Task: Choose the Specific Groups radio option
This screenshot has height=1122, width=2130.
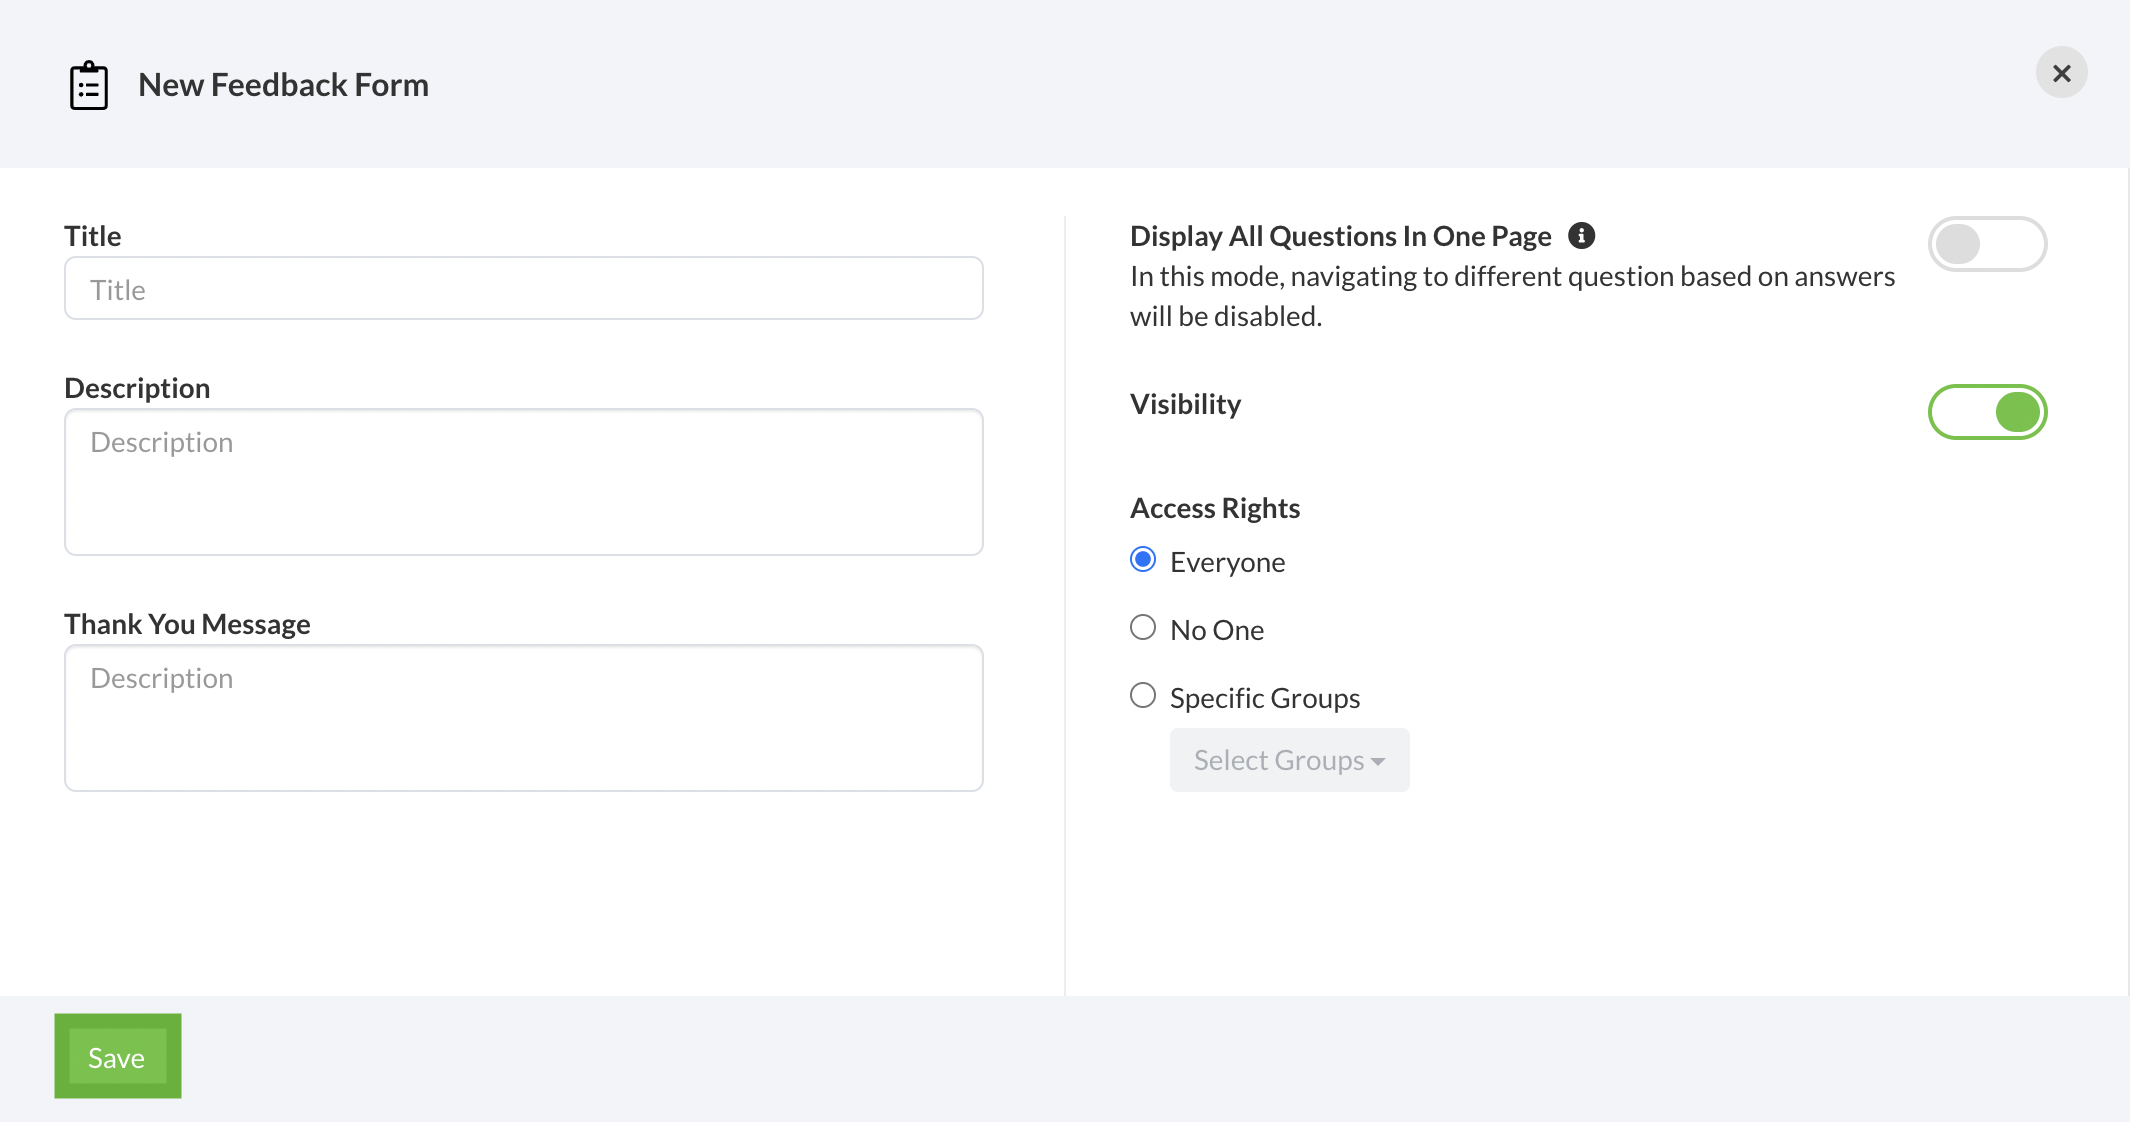Action: pyautogui.click(x=1143, y=696)
